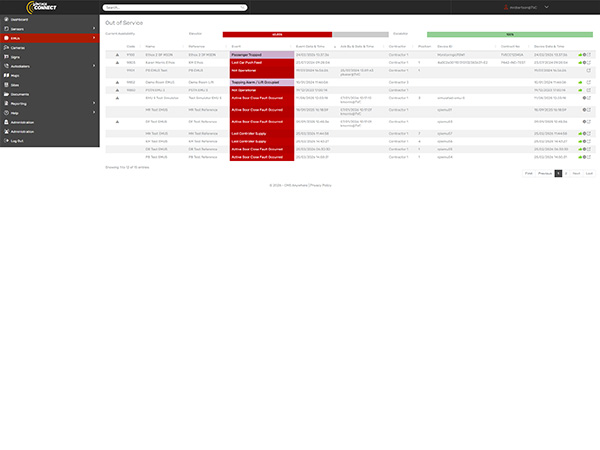Type in the top Search field
The image size is (600, 450).
coord(160,7)
